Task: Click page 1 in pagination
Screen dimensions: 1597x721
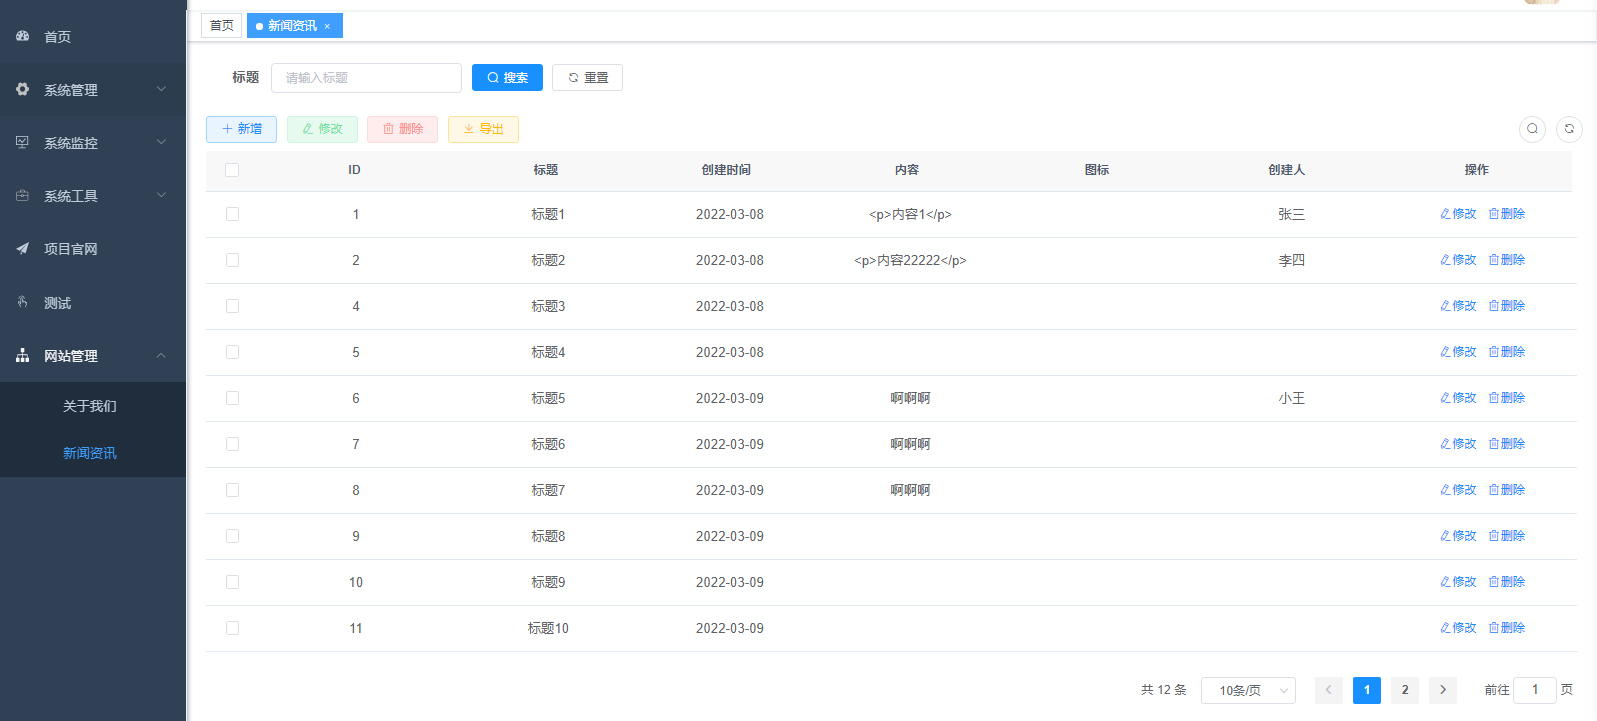Action: 1367,690
